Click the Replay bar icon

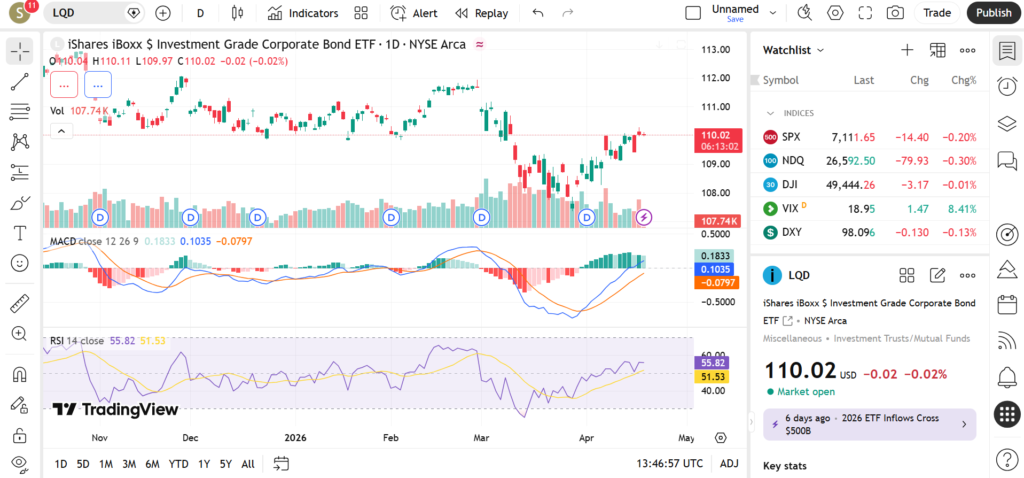click(x=481, y=13)
